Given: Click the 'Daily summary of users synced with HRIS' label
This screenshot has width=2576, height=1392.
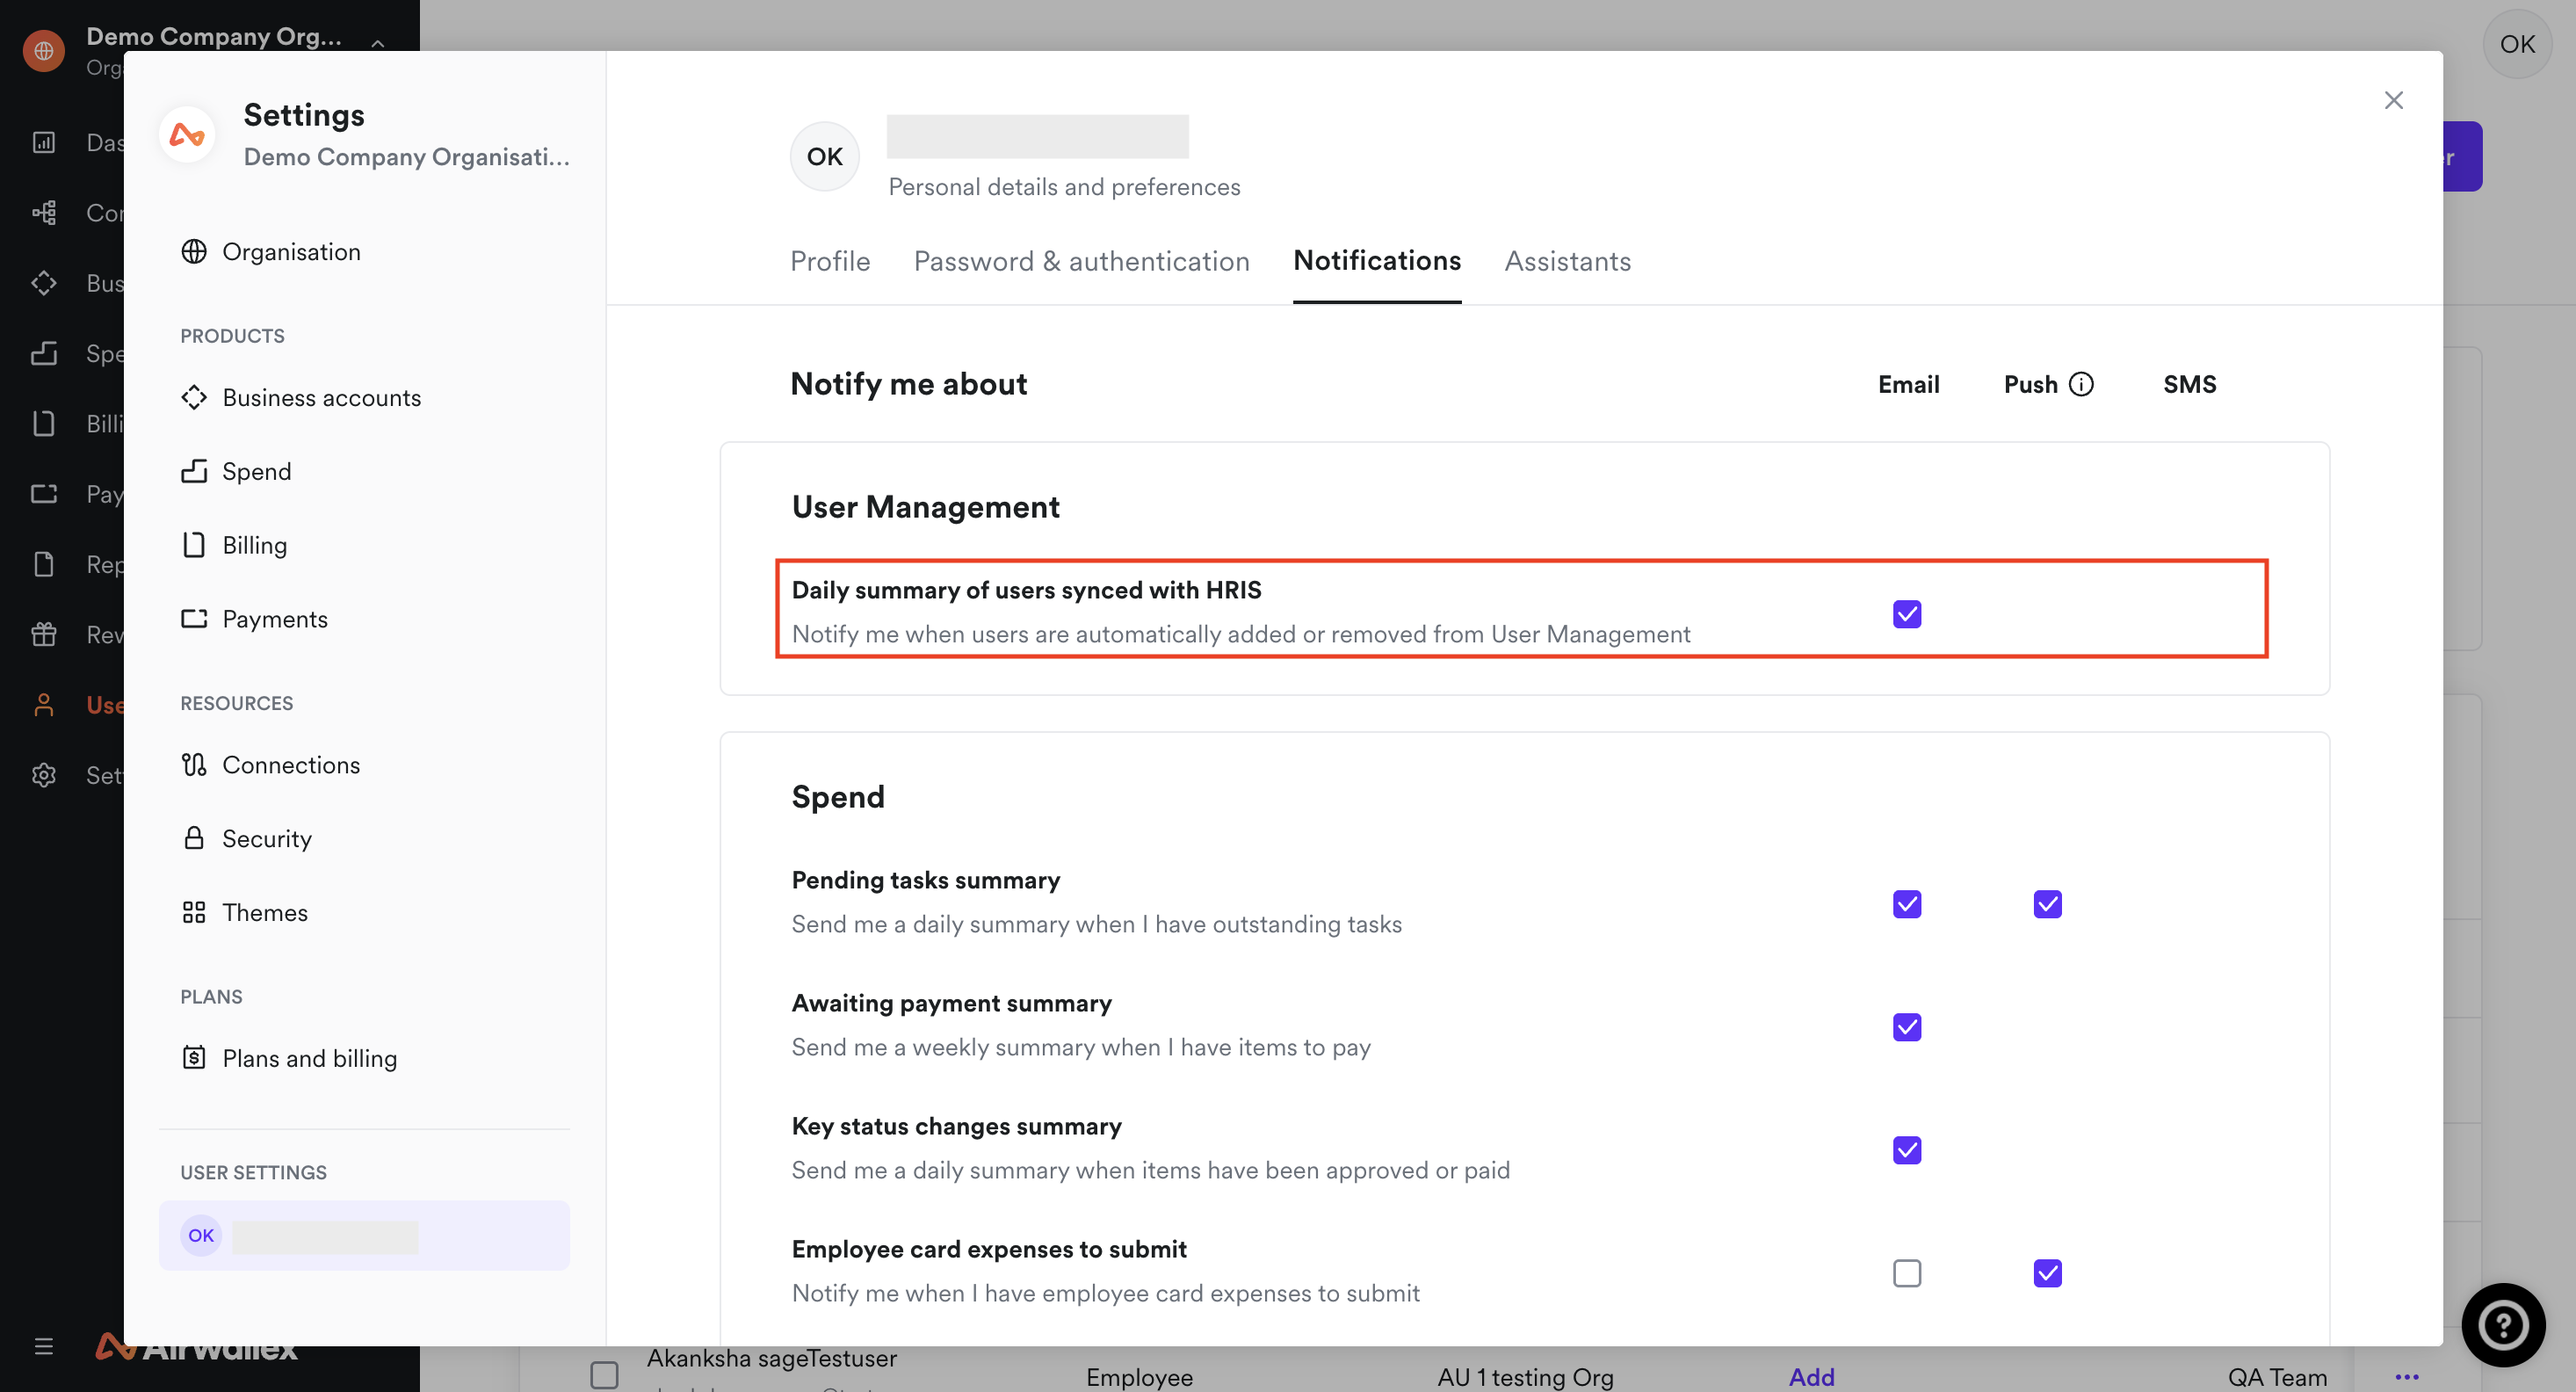Looking at the screenshot, I should click(1026, 590).
